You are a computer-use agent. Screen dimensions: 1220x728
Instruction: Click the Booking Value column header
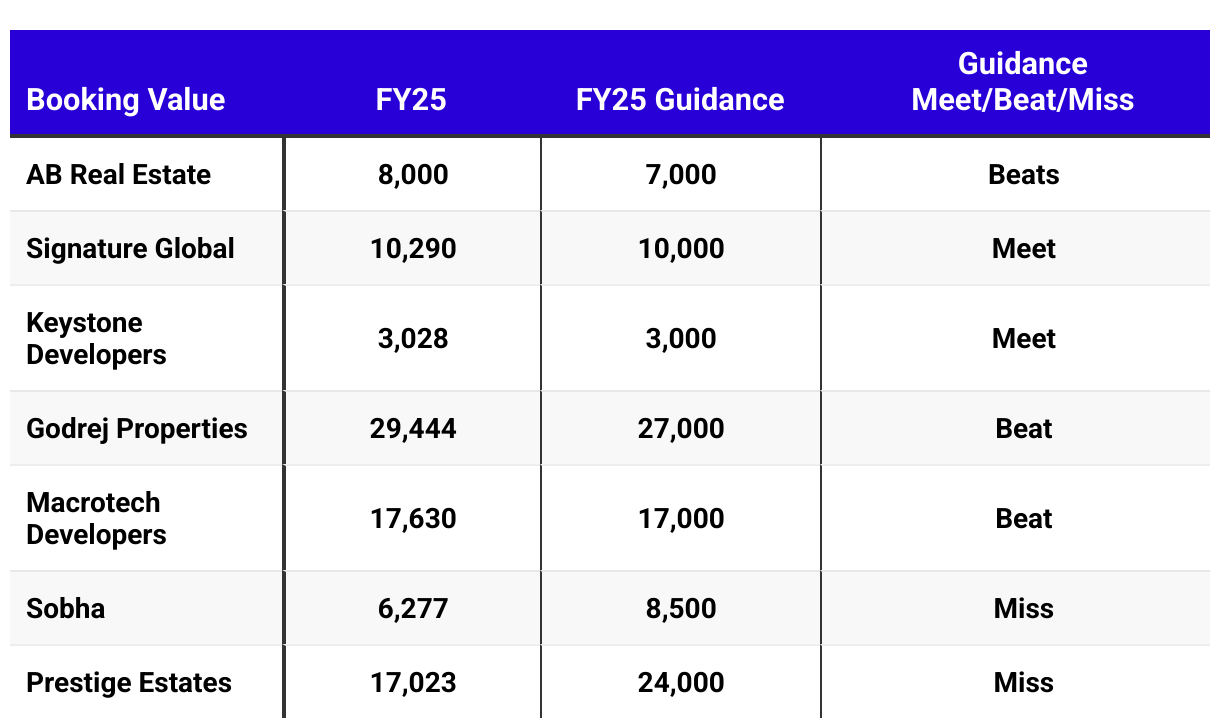pos(126,100)
